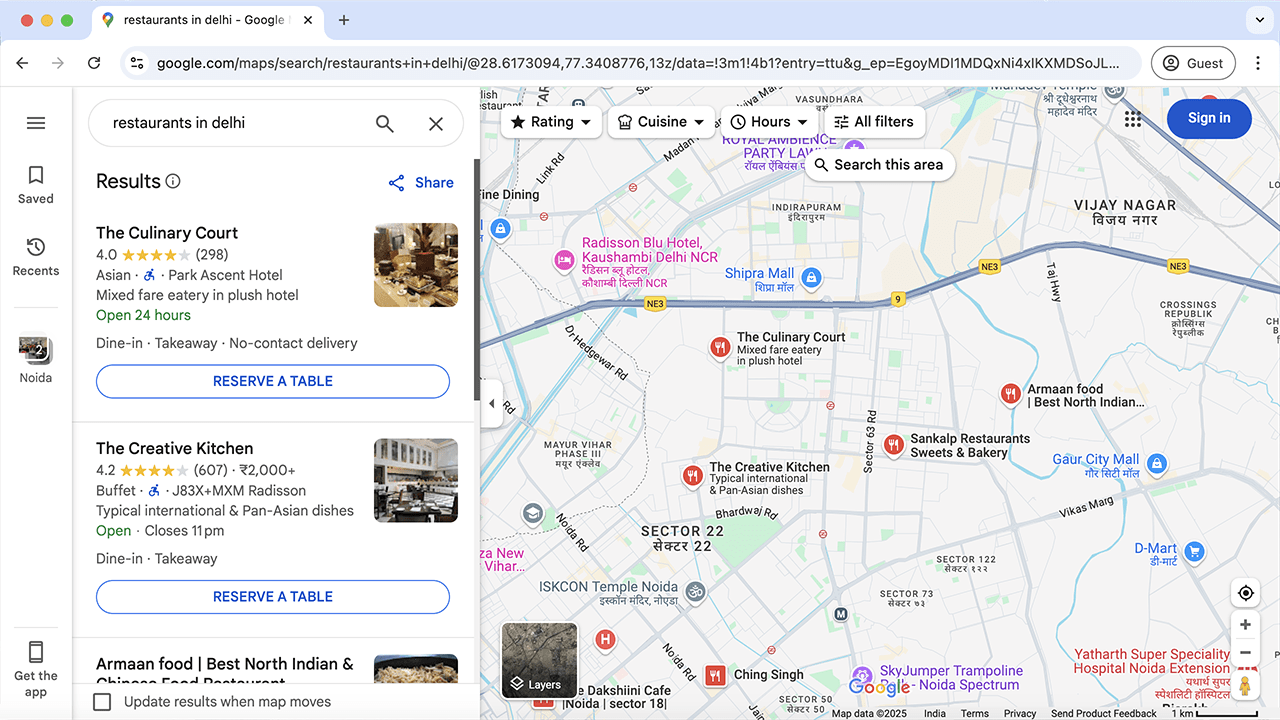The width and height of the screenshot is (1280, 720).
Task: Open the Cuisine filter dropdown
Action: pyautogui.click(x=661, y=122)
